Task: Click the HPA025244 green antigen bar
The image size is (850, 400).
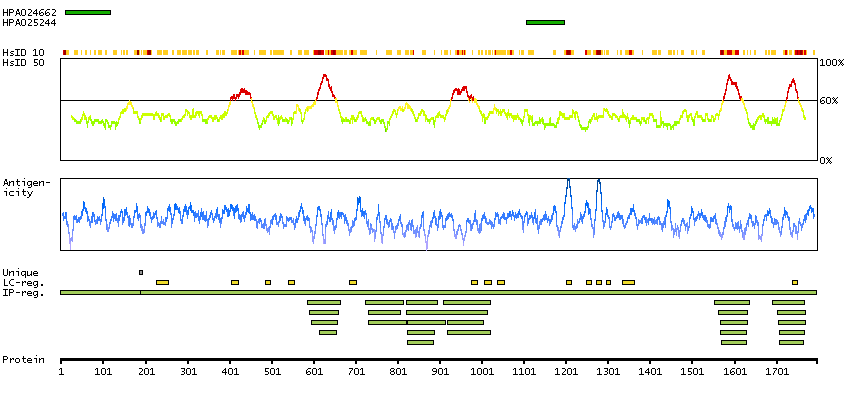Action: click(x=545, y=22)
